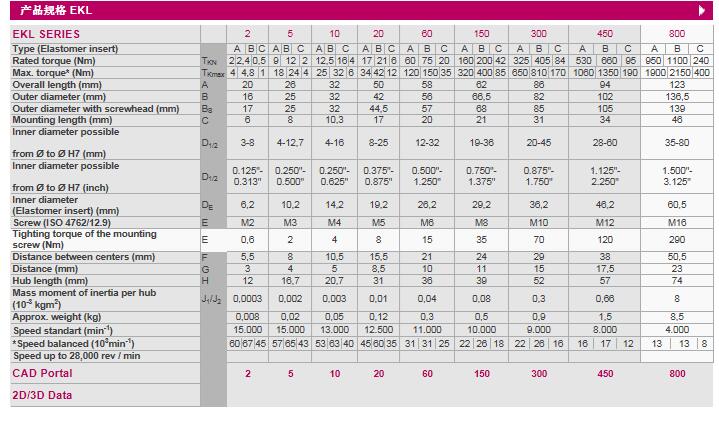Select the 800 column header
The height and width of the screenshot is (421, 719).
click(x=678, y=33)
